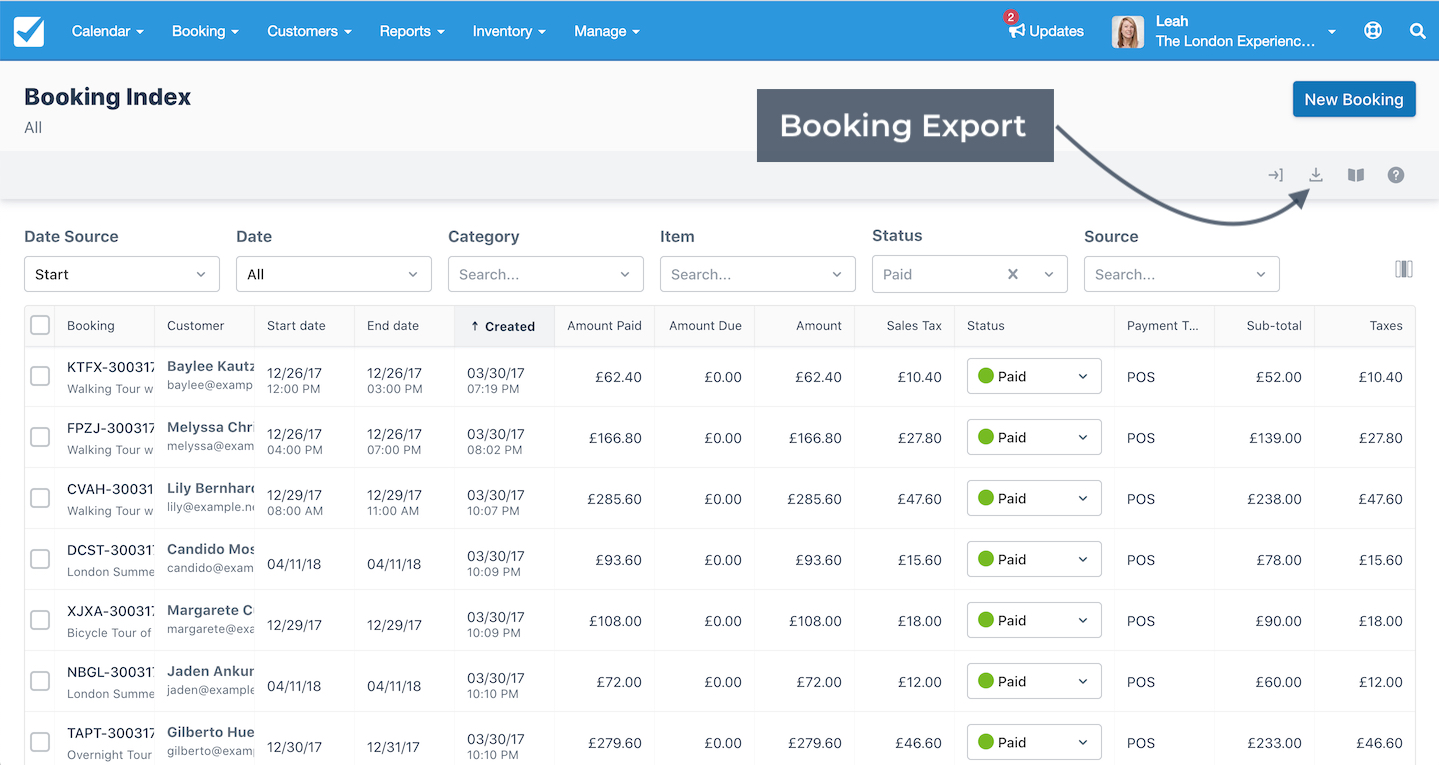
Task: Open the Updates megaphone notifications
Action: (1046, 31)
